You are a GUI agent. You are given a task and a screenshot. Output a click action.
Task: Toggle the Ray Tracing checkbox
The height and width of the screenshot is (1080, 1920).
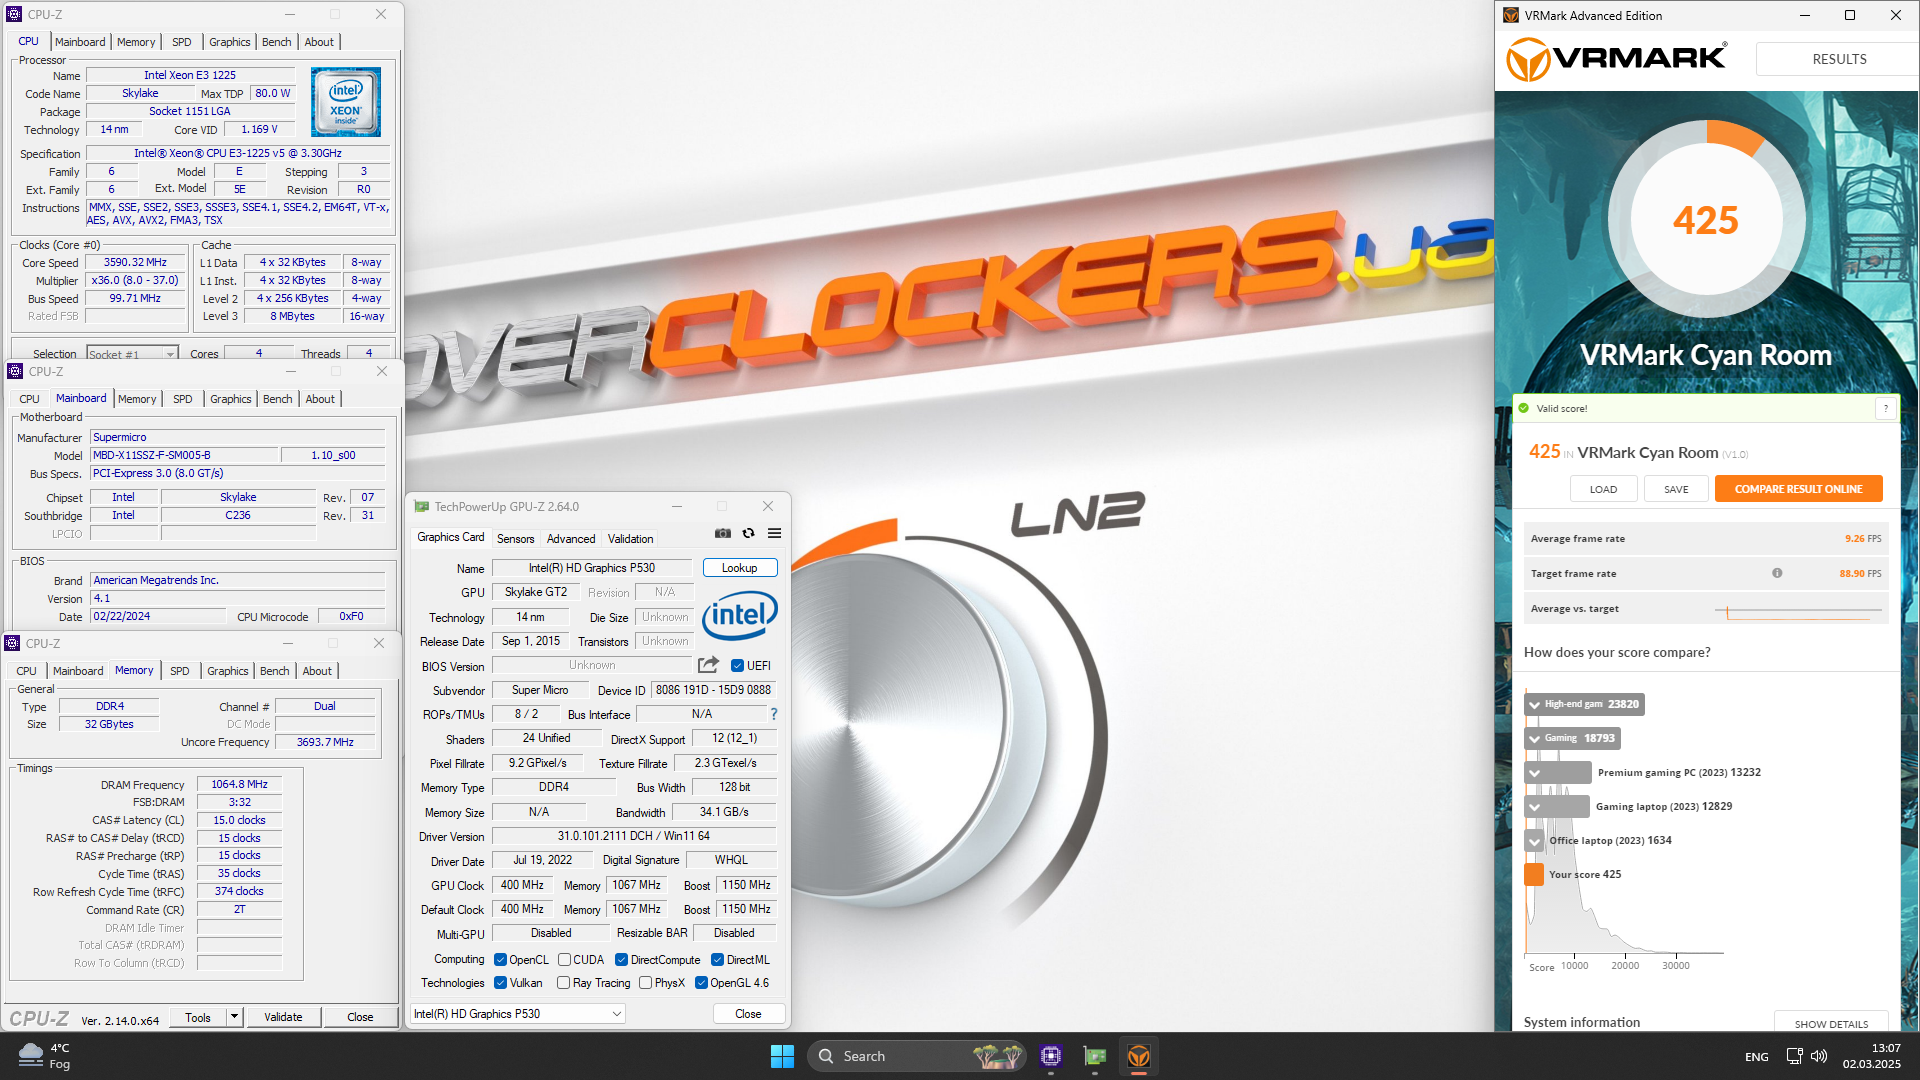tap(564, 983)
